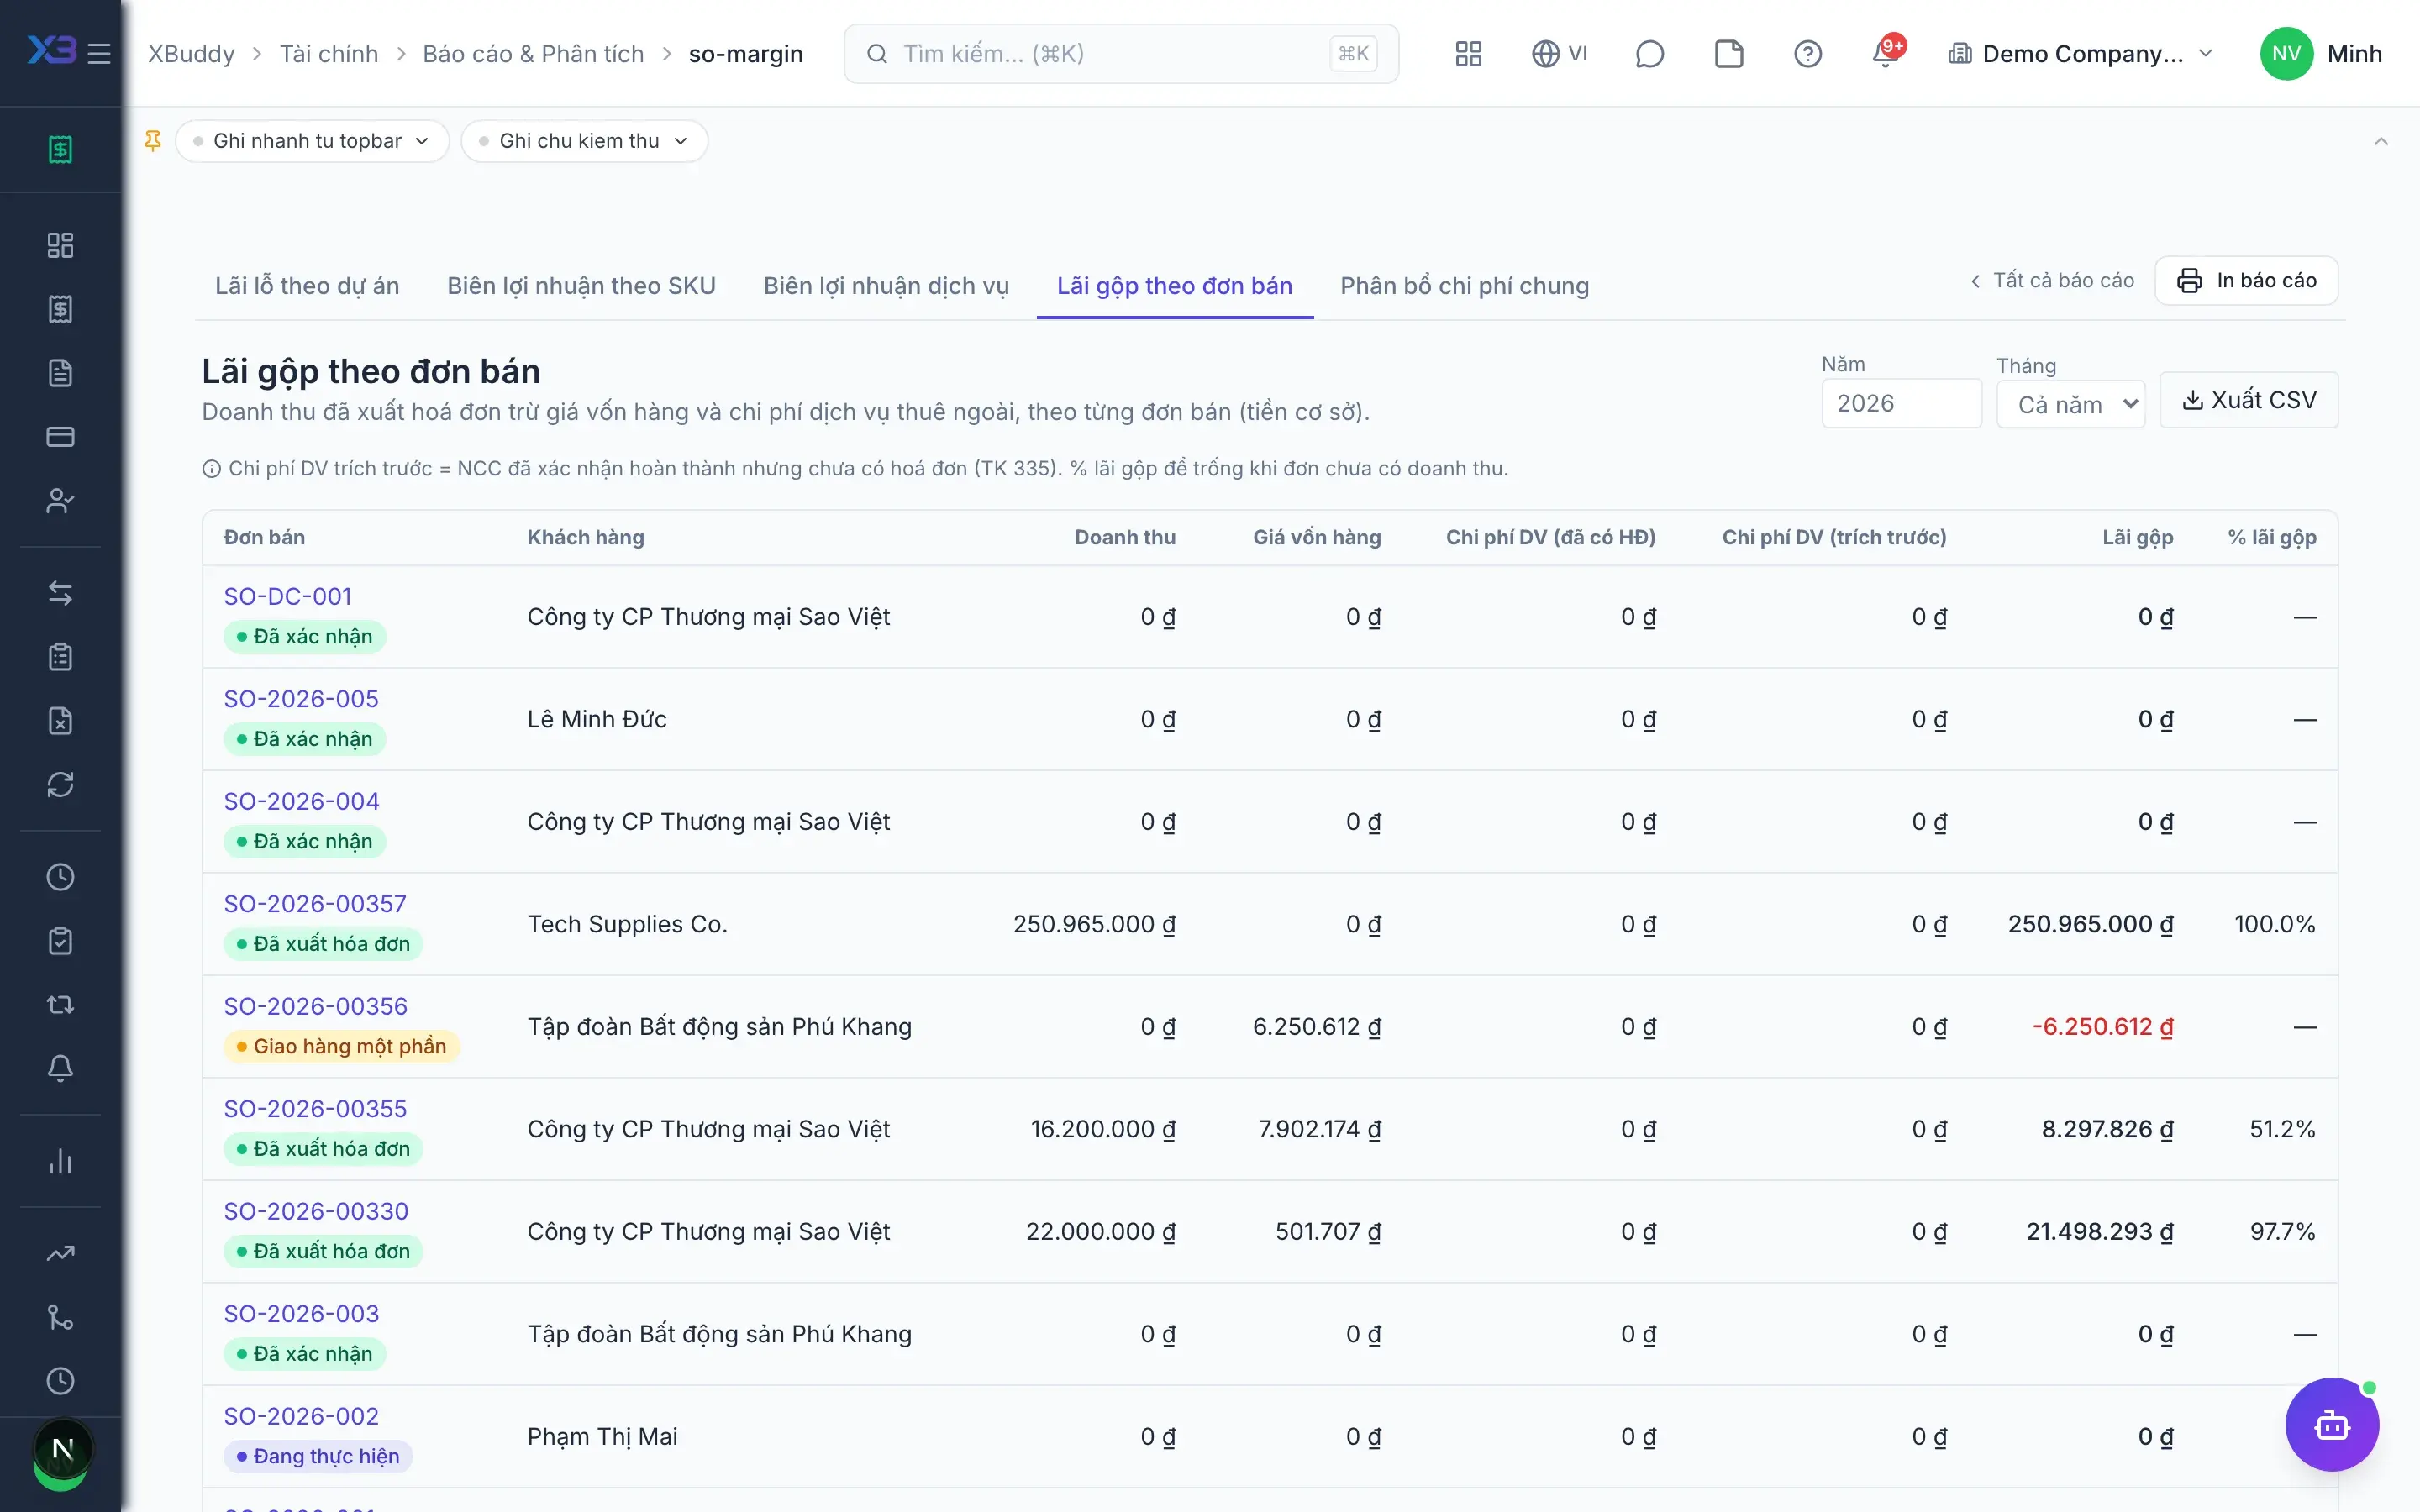The height and width of the screenshot is (1512, 2420).
Task: Open the credit card icon in sidebar
Action: [60, 437]
